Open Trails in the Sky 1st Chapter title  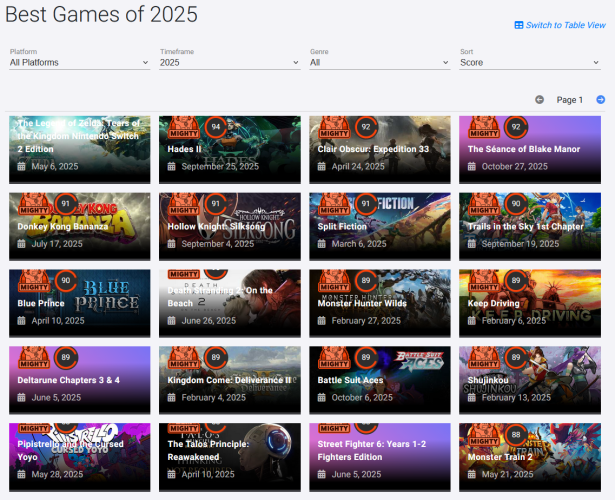point(526,226)
